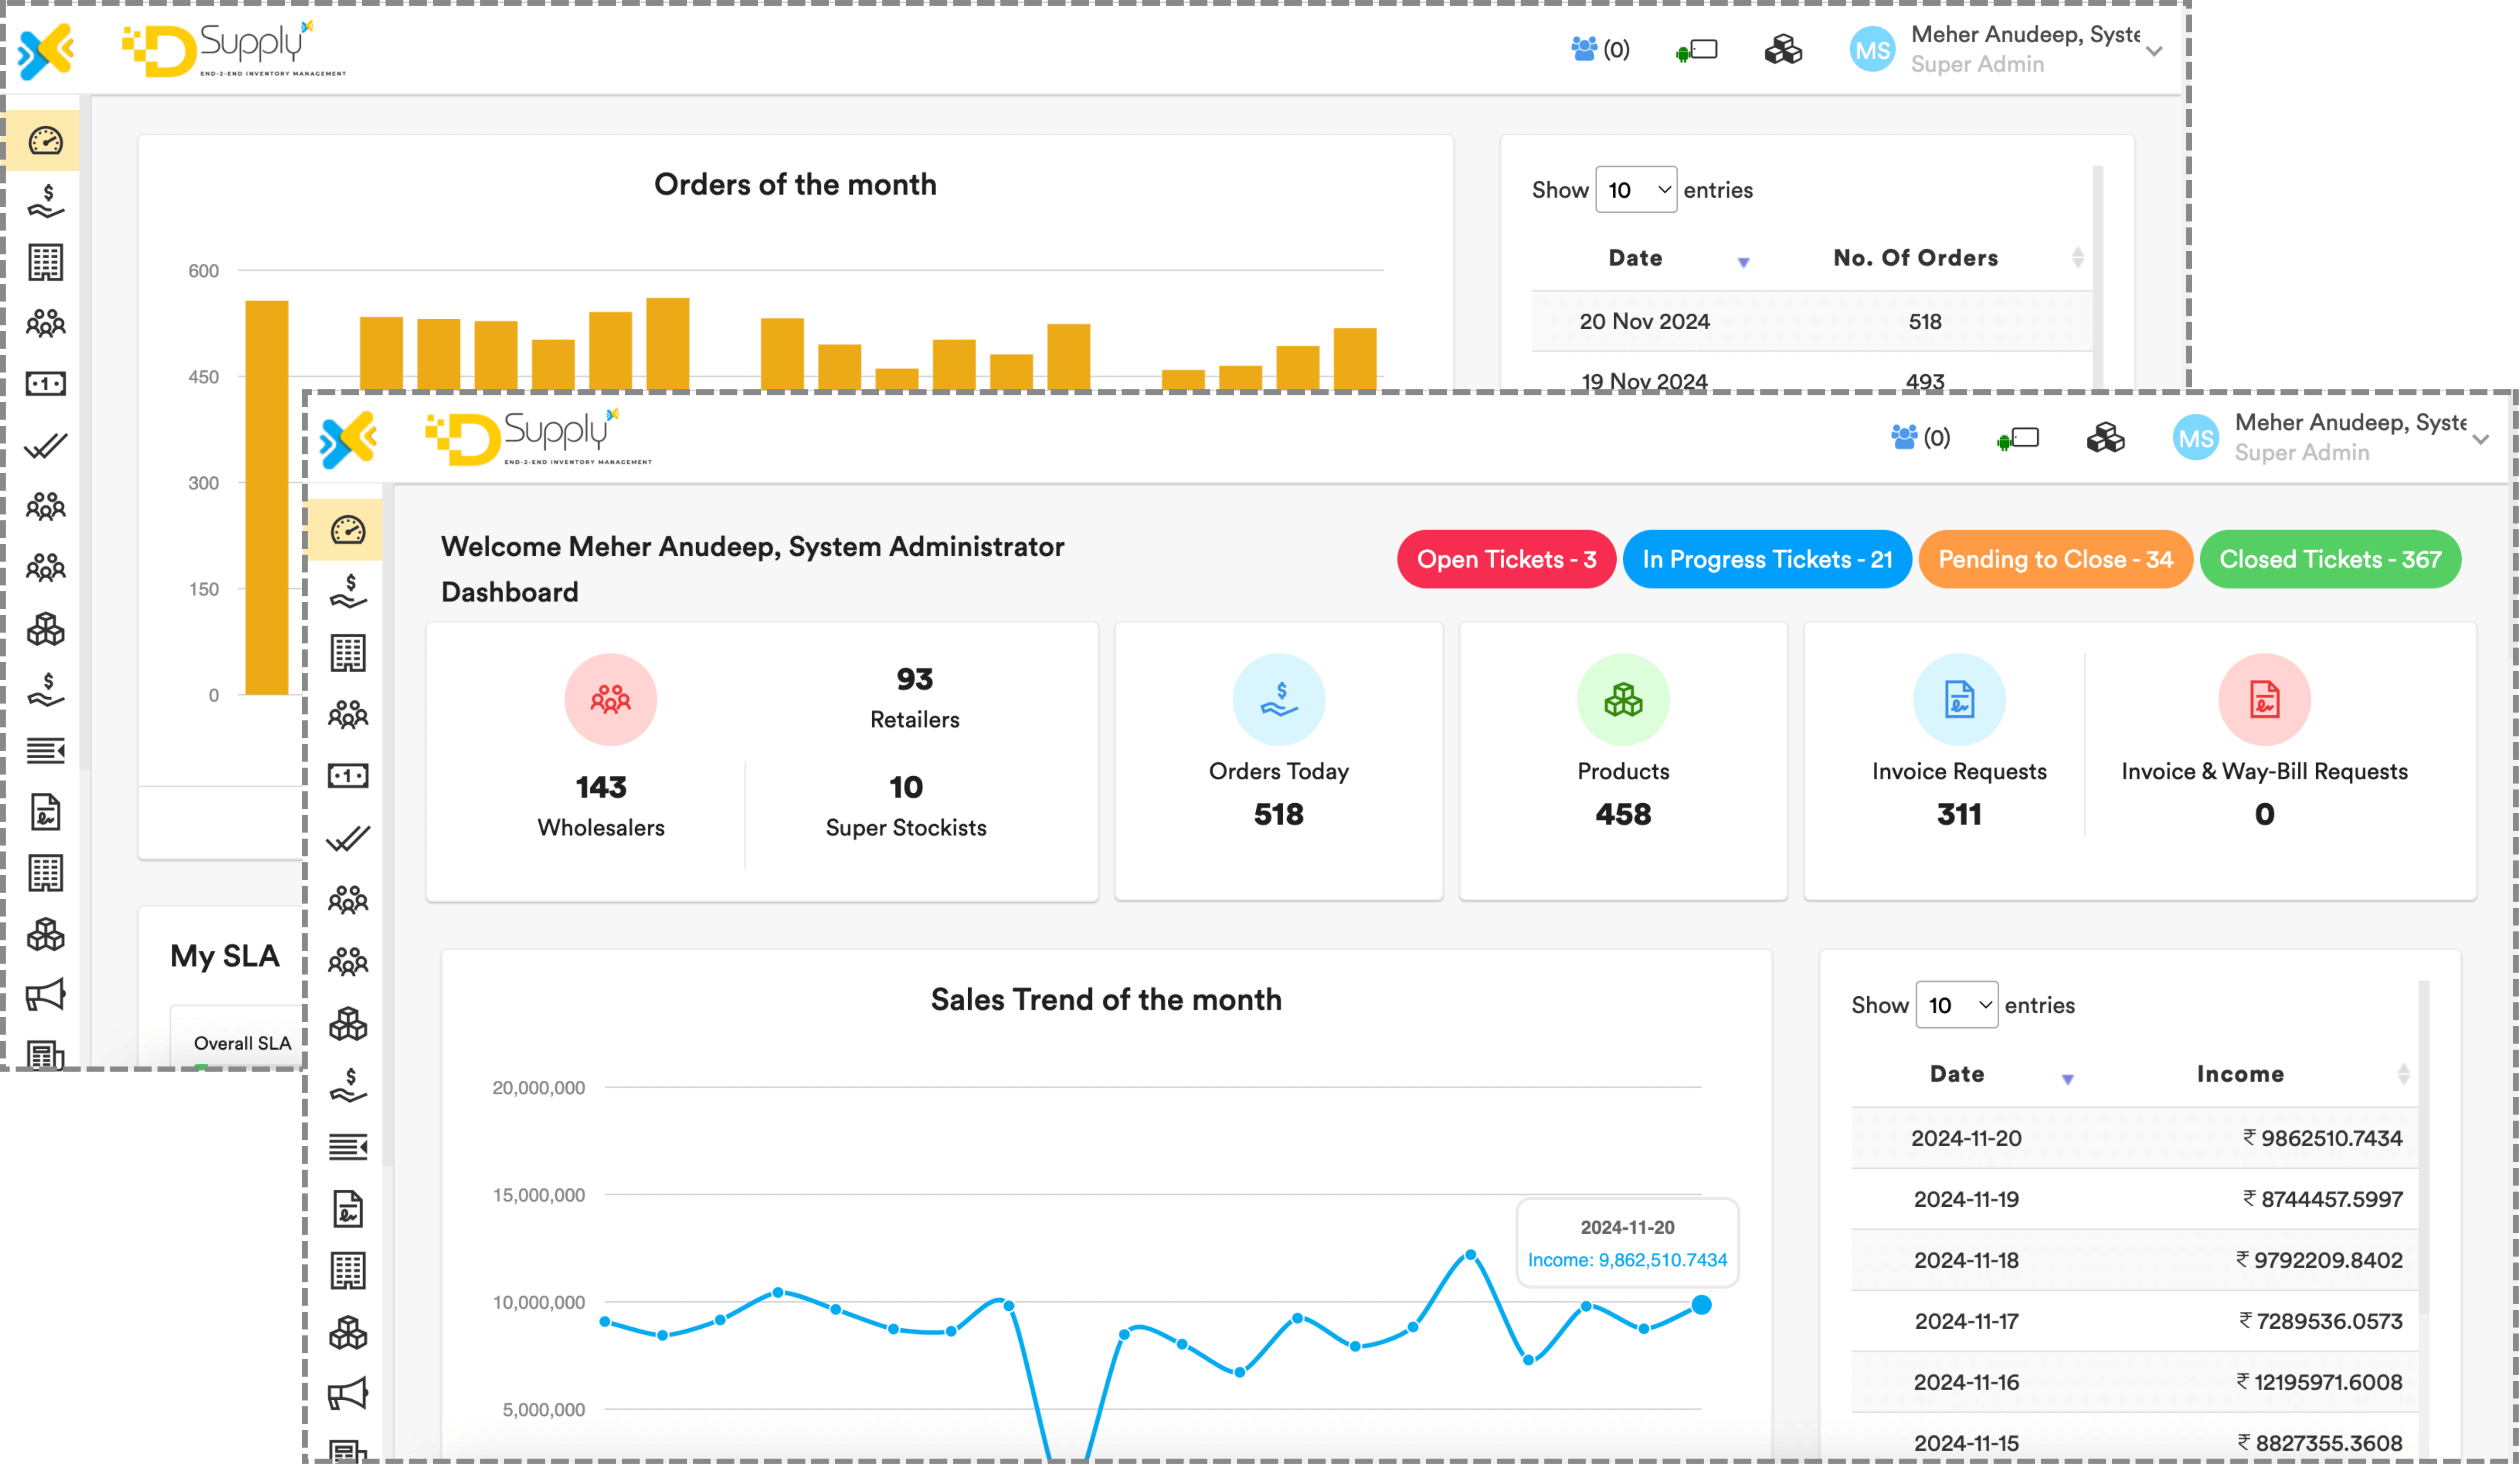Click the '20 Nov 2024' cell in Orders table
2520x1465 pixels.
tap(1644, 321)
